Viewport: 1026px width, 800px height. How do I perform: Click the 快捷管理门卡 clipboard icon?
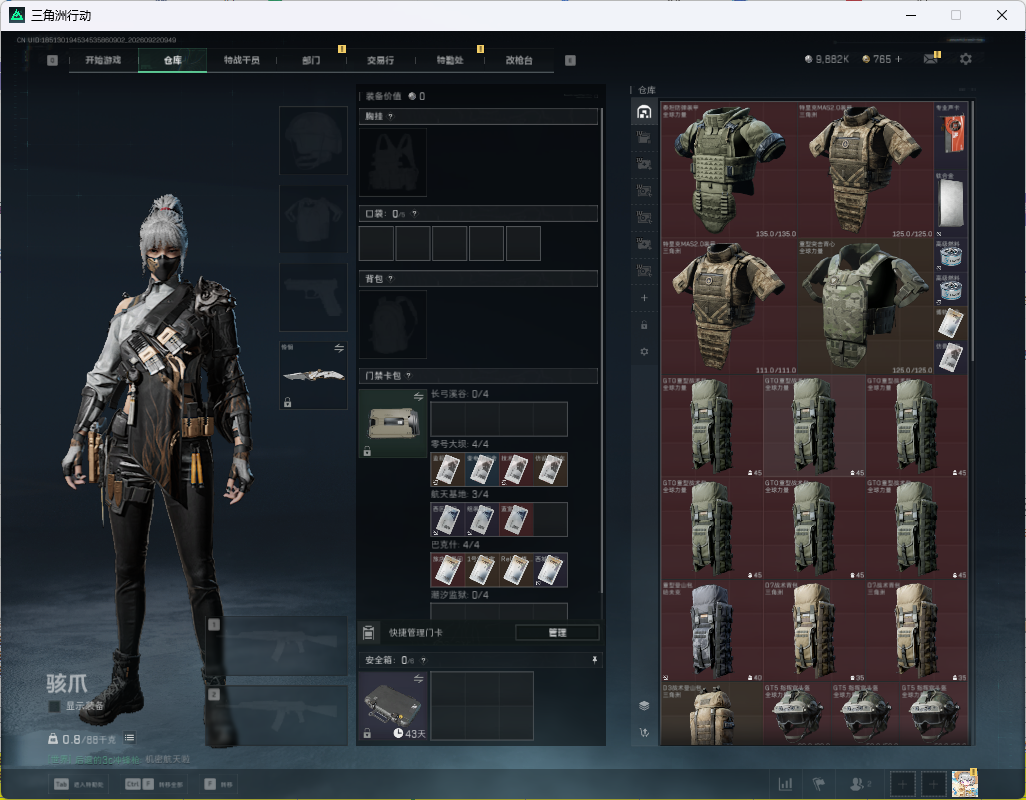[x=368, y=633]
